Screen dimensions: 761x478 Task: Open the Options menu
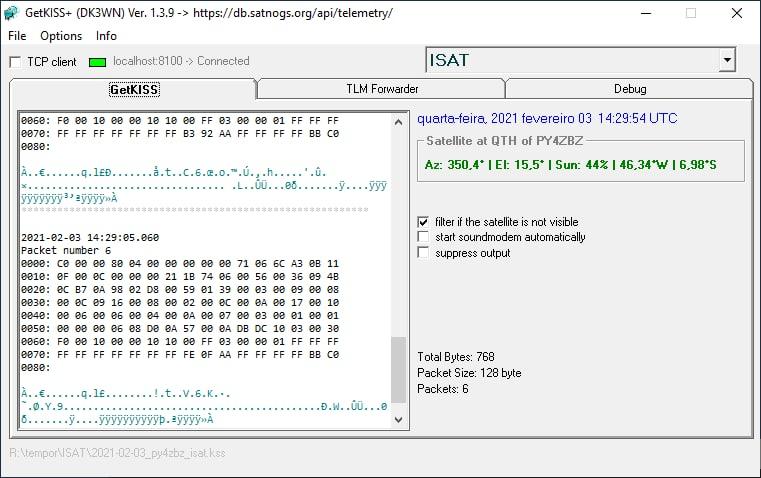(61, 36)
